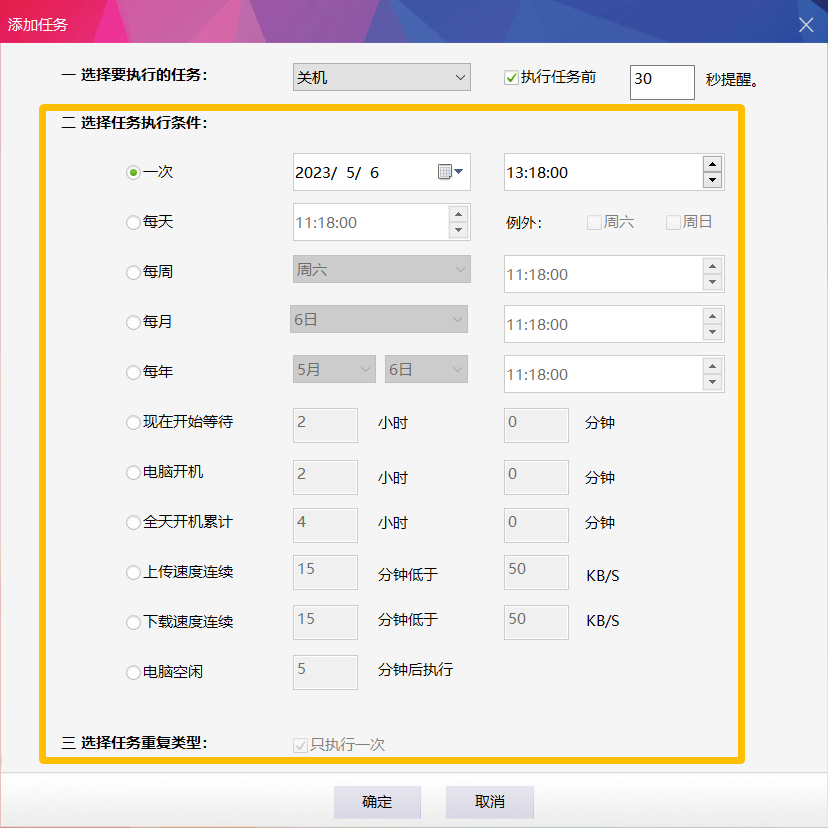
Task: Click down arrow of the 每年 time spinner
Action: coord(712,382)
